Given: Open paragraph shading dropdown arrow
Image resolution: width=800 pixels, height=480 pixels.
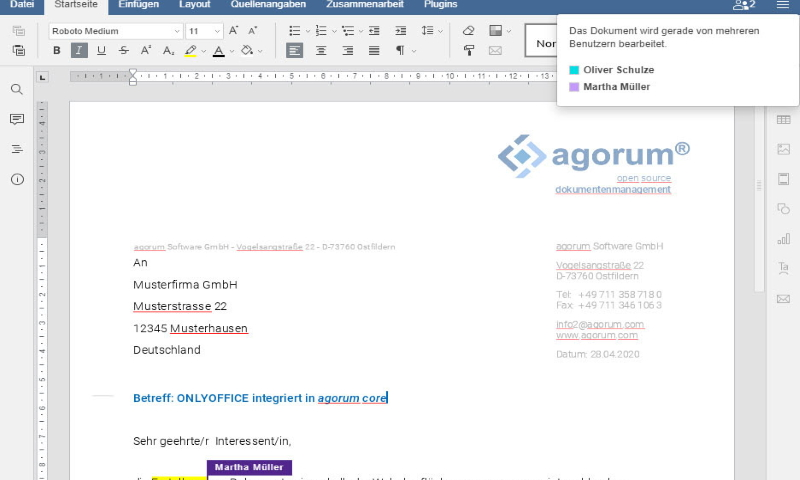Looking at the screenshot, I should [x=260, y=51].
